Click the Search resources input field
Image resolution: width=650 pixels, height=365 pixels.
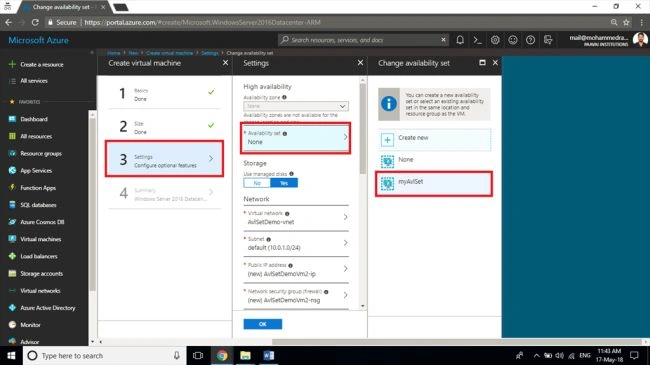(x=363, y=40)
